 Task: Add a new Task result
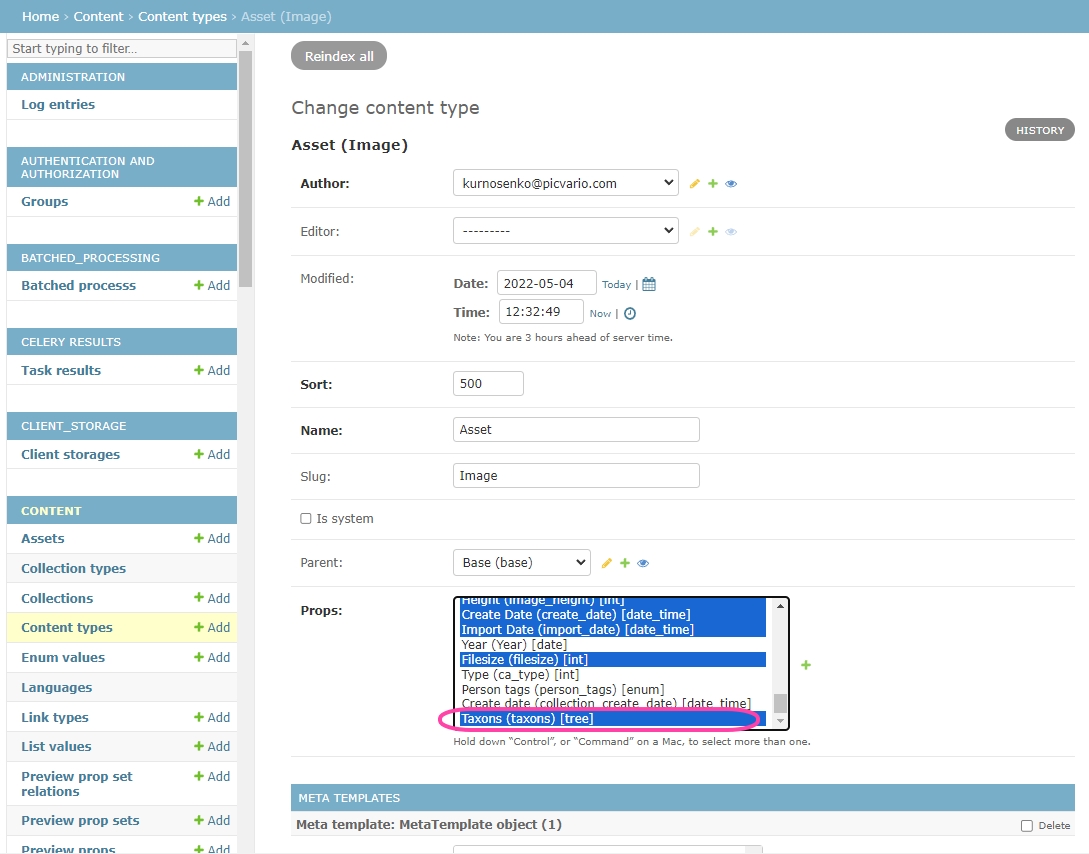tap(212, 370)
